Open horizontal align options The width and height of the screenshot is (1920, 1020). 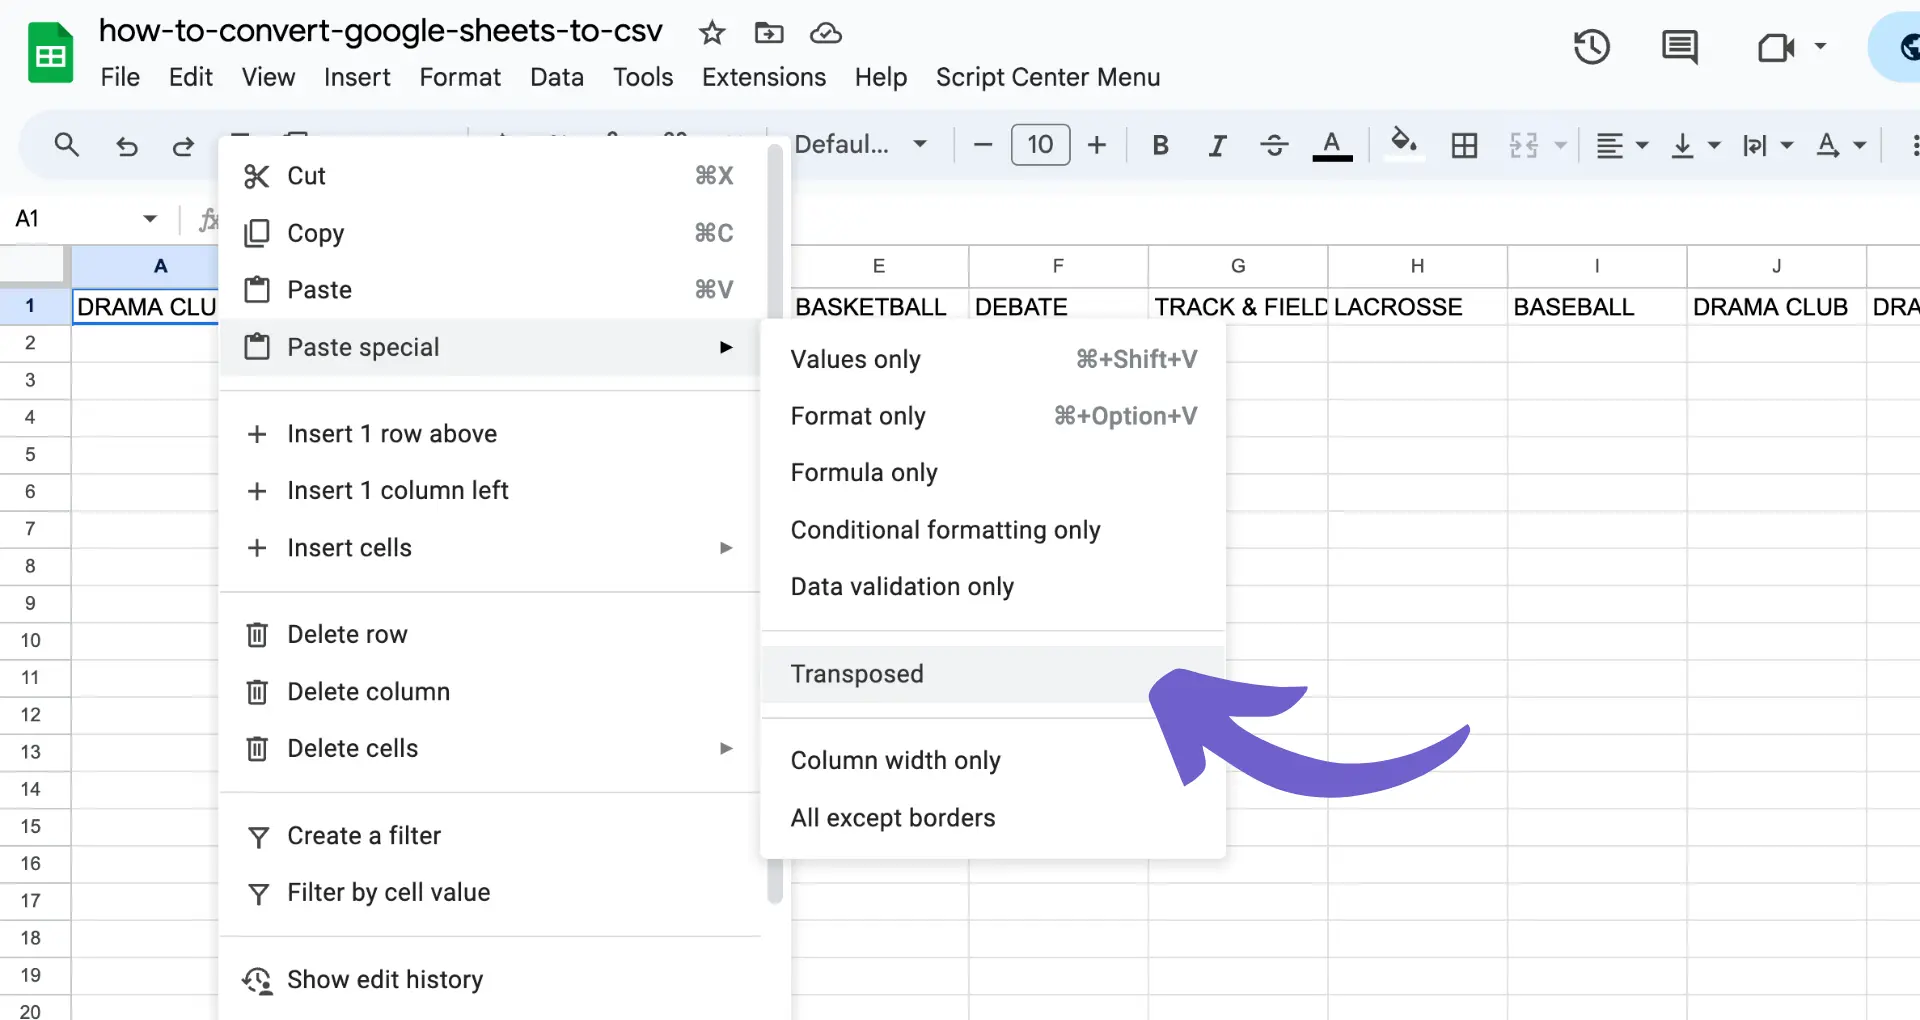click(1621, 146)
